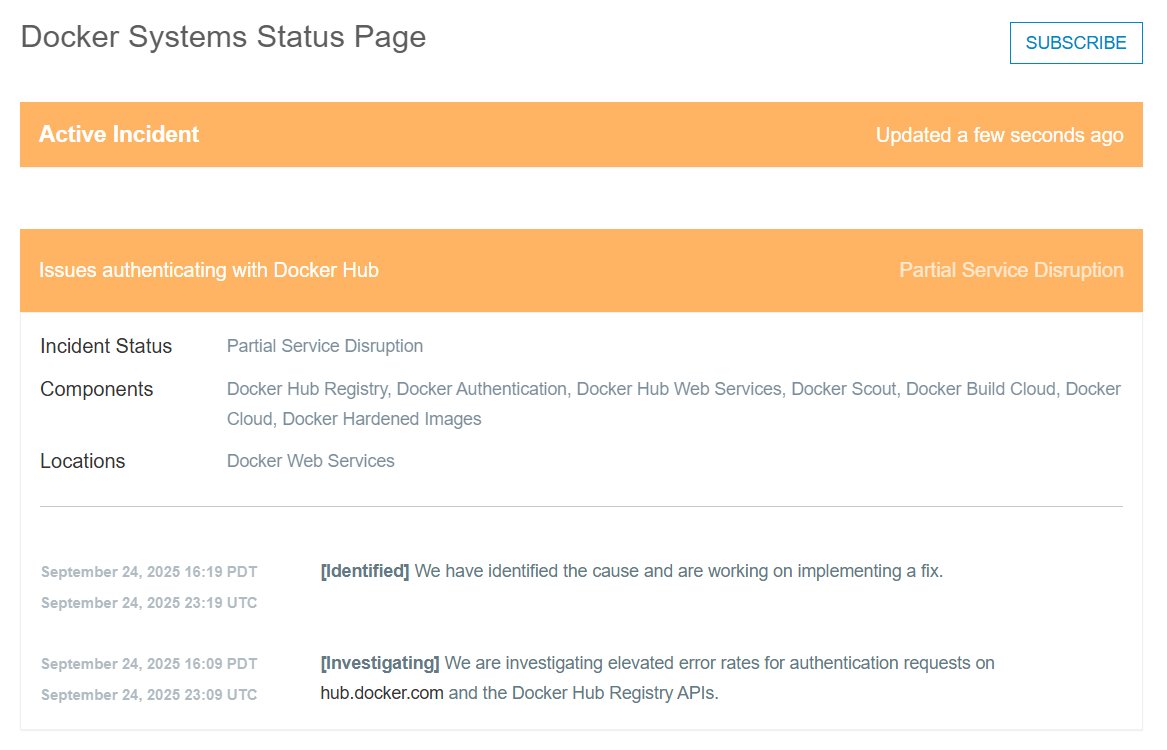
Task: Click the 'Updated a few seconds ago' text
Action: (x=1000, y=135)
